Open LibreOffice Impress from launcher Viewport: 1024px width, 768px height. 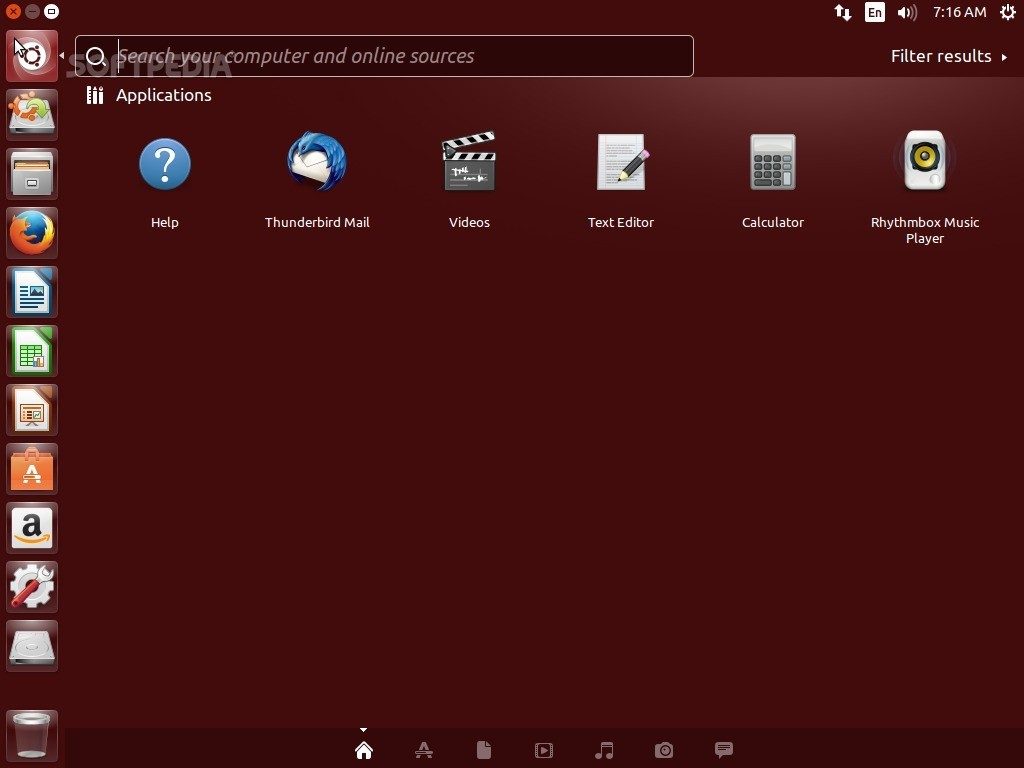[x=32, y=409]
